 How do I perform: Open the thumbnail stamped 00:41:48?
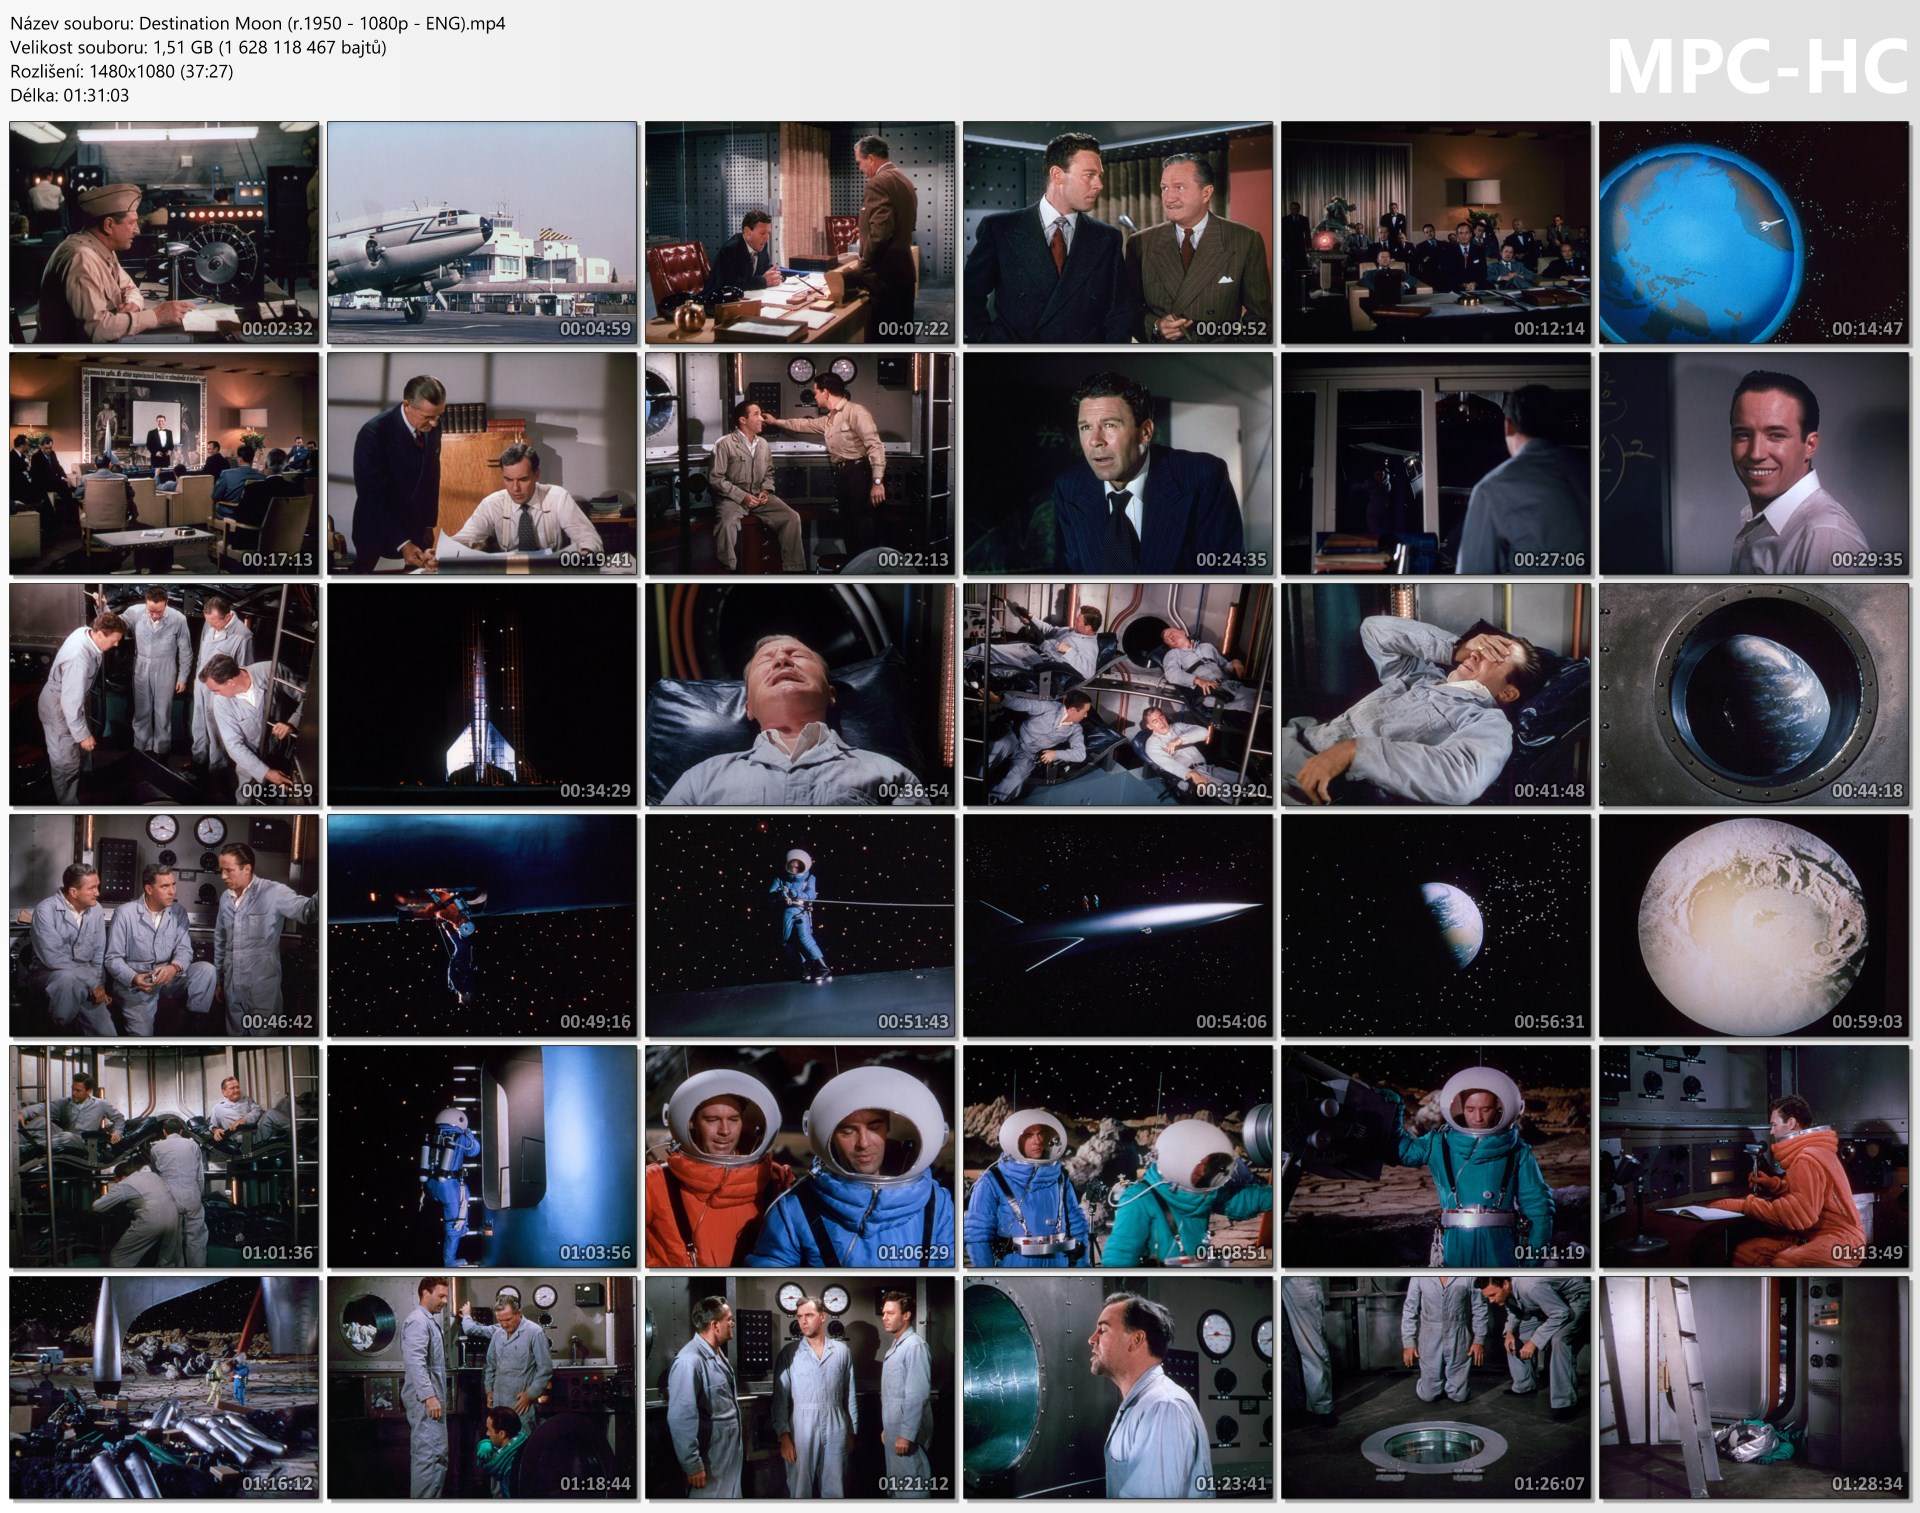1436,695
